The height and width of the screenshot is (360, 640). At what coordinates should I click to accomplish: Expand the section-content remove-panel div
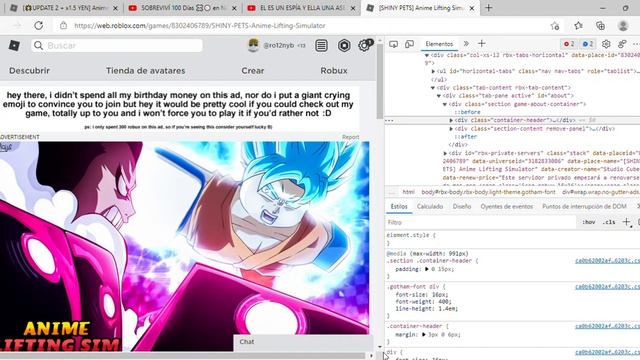pyautogui.click(x=451, y=129)
